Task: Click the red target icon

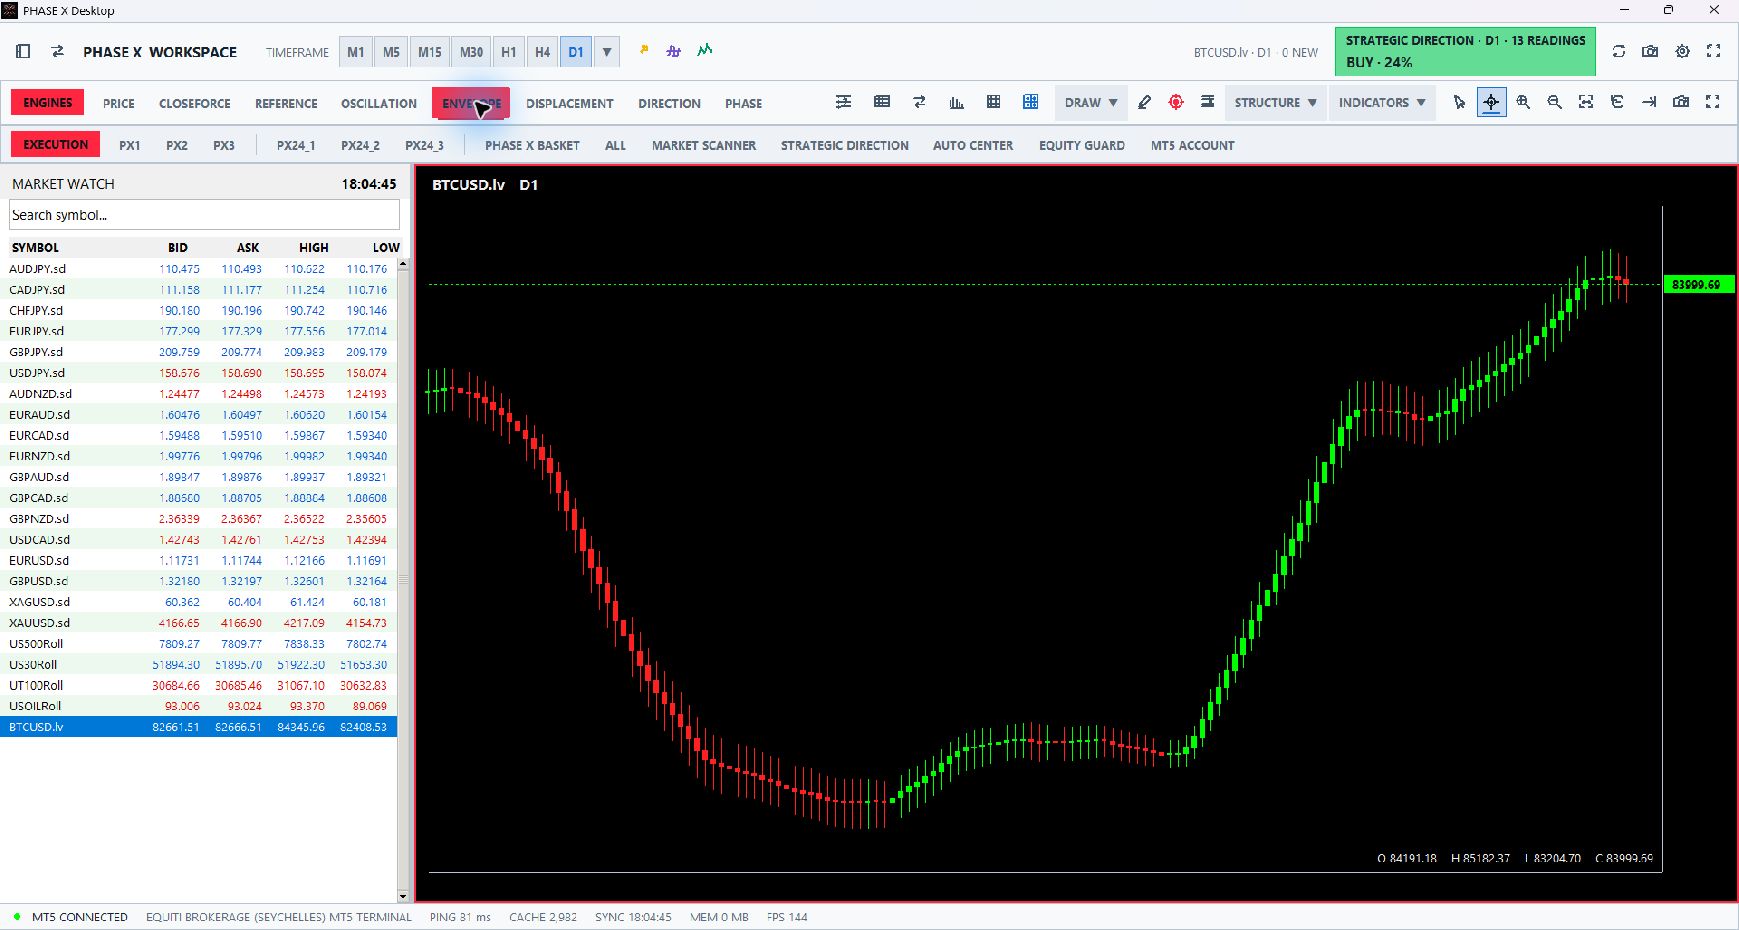Action: coord(1176,102)
